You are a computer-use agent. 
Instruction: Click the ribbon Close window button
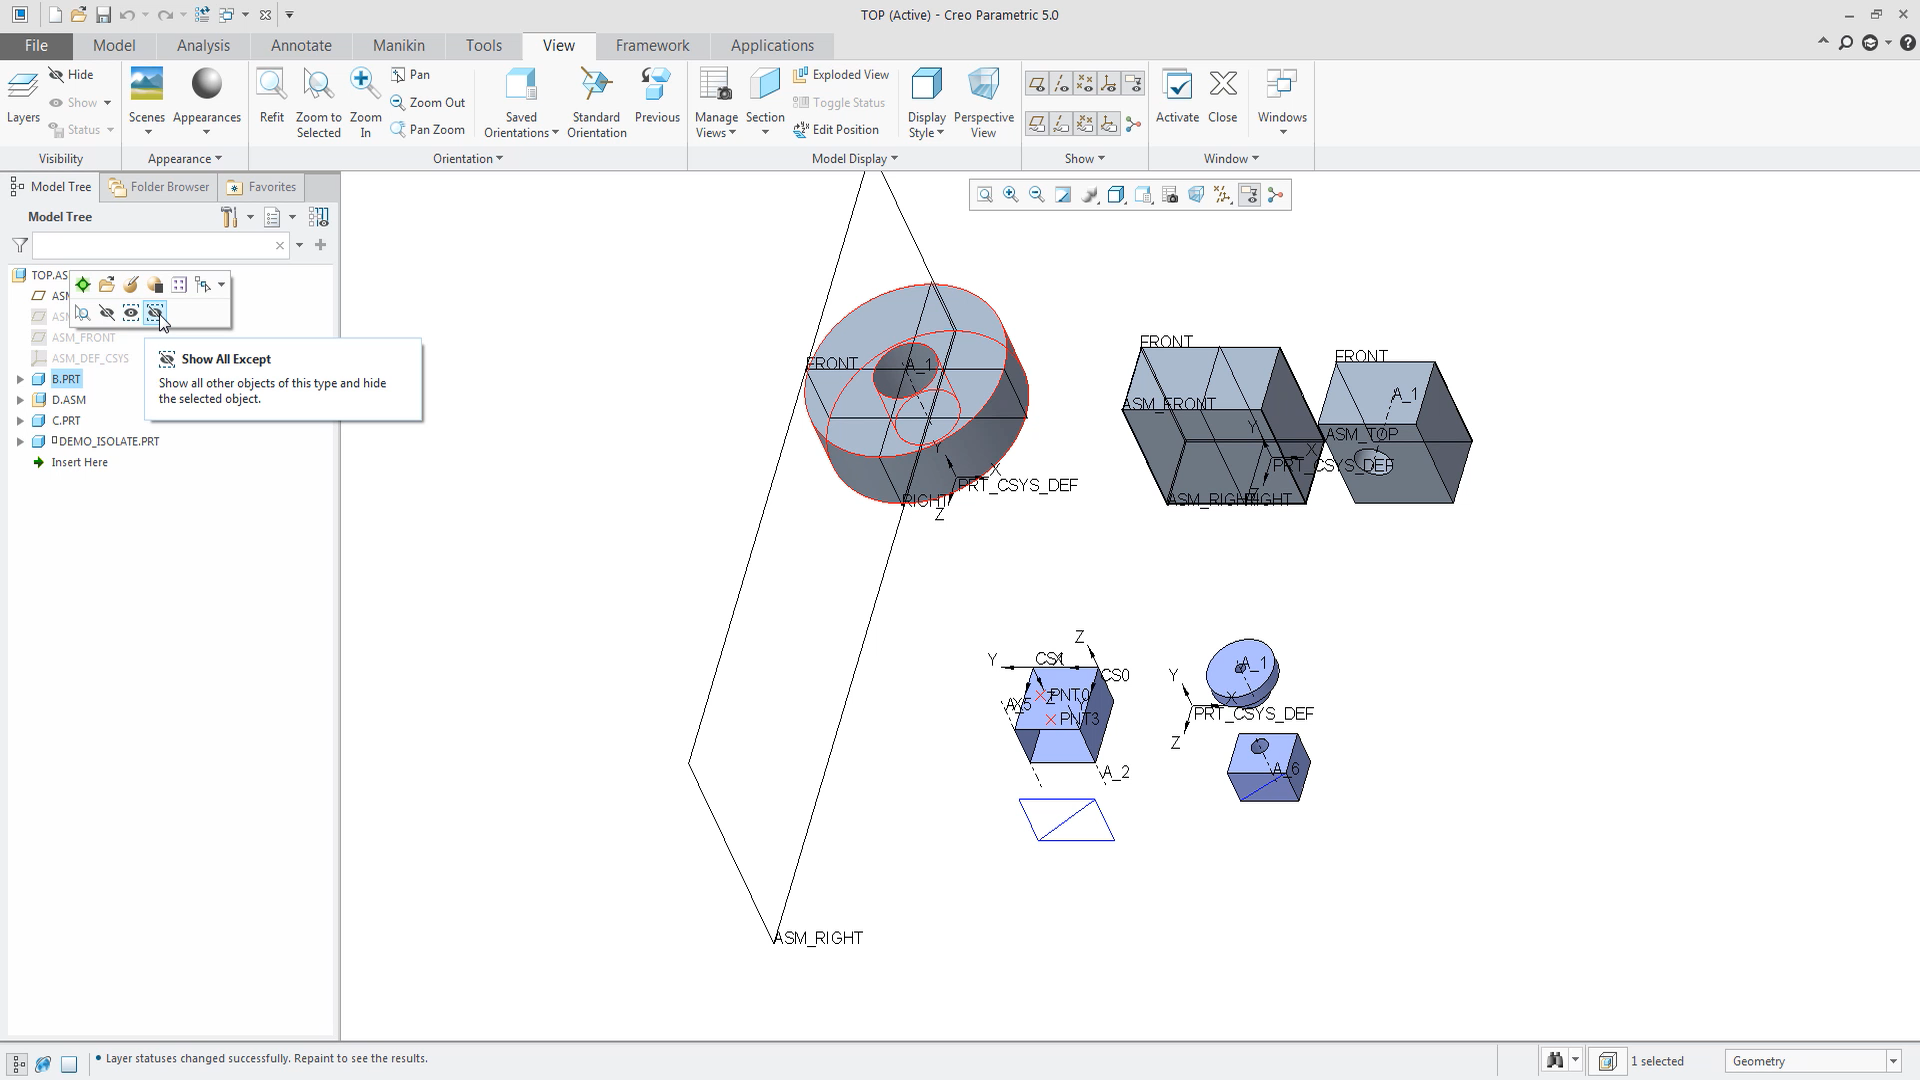[1222, 97]
